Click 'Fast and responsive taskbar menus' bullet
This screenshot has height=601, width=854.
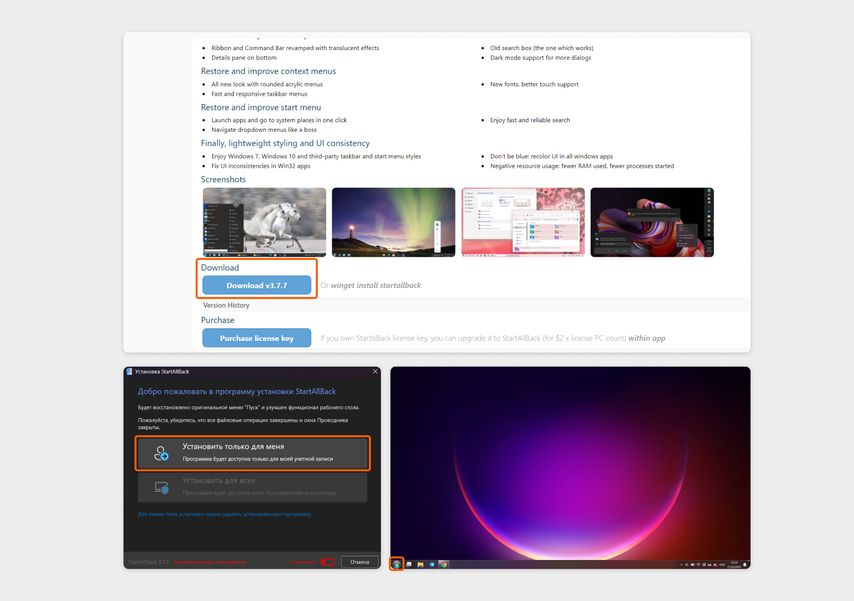click(259, 94)
